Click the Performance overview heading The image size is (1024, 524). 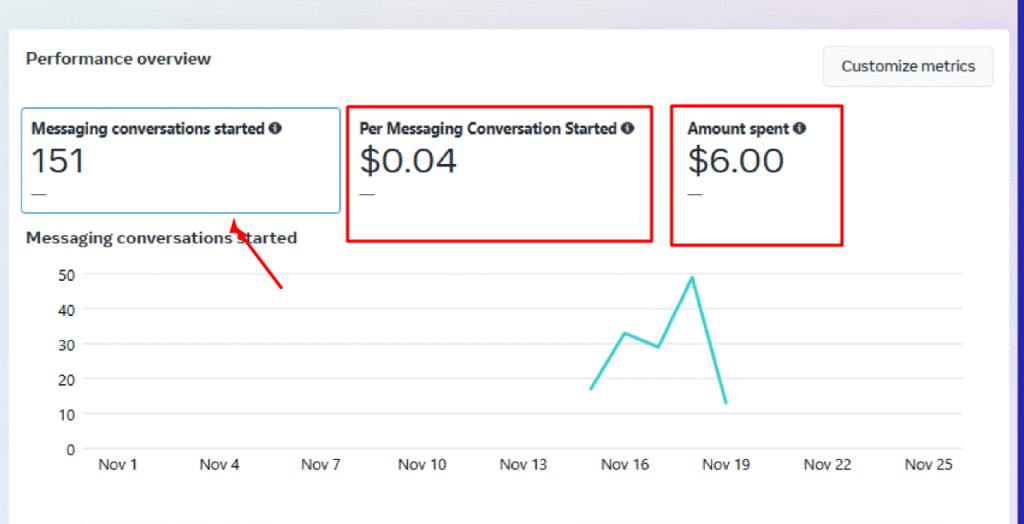point(118,59)
